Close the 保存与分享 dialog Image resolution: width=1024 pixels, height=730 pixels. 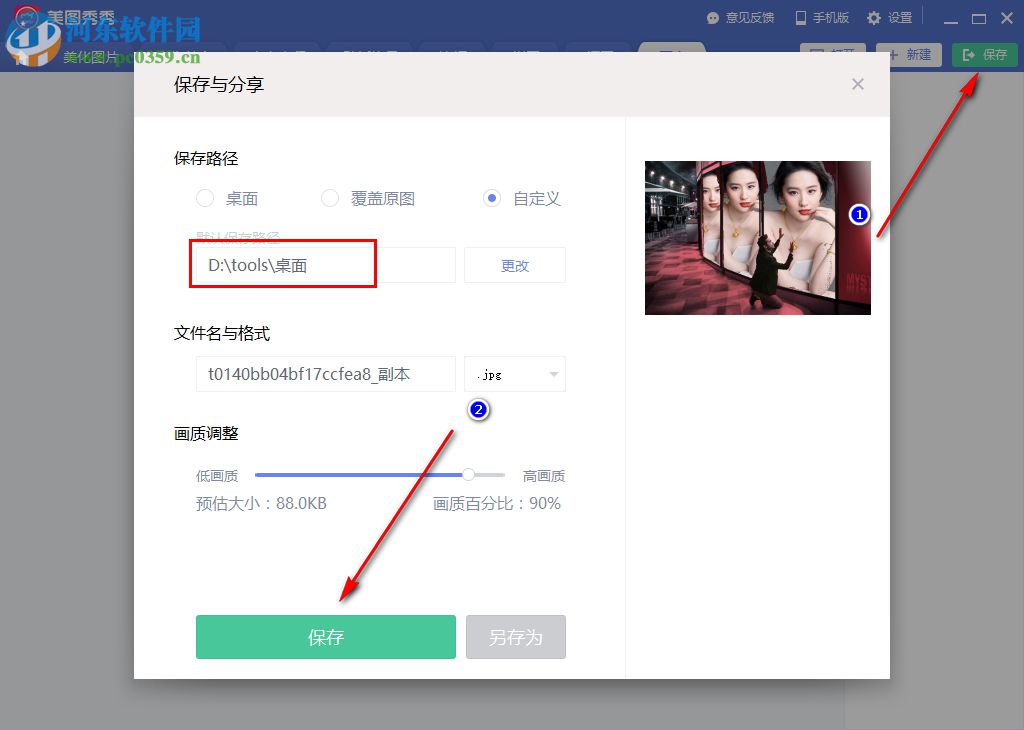(858, 84)
